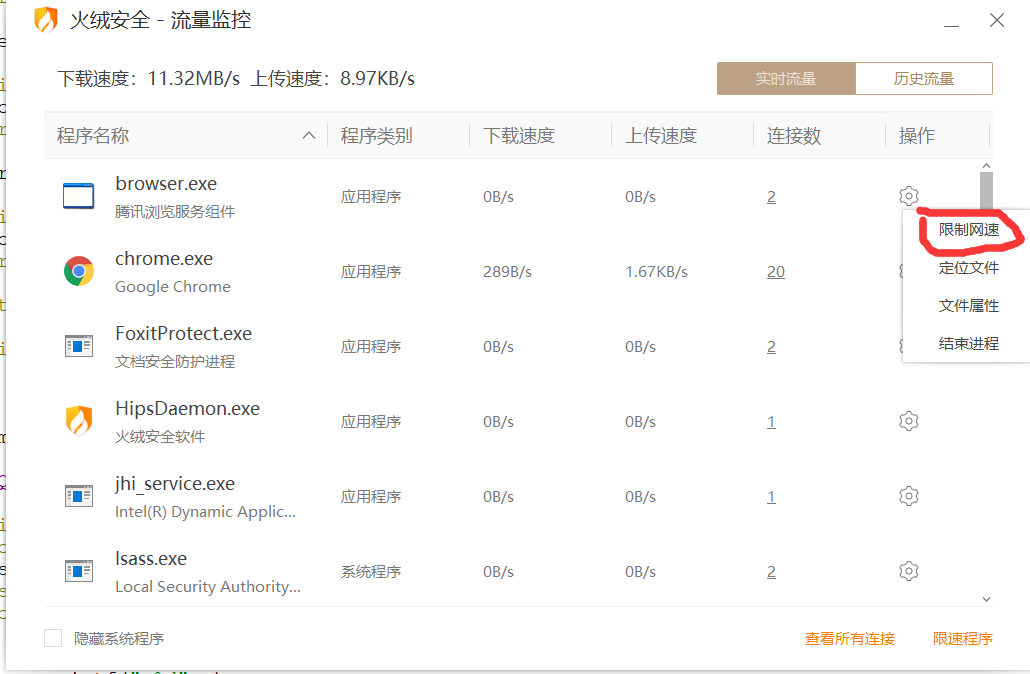Viewport: 1030px width, 674px height.
Task: Enable the 隐藏系统程序 checkbox
Action: tap(51, 637)
